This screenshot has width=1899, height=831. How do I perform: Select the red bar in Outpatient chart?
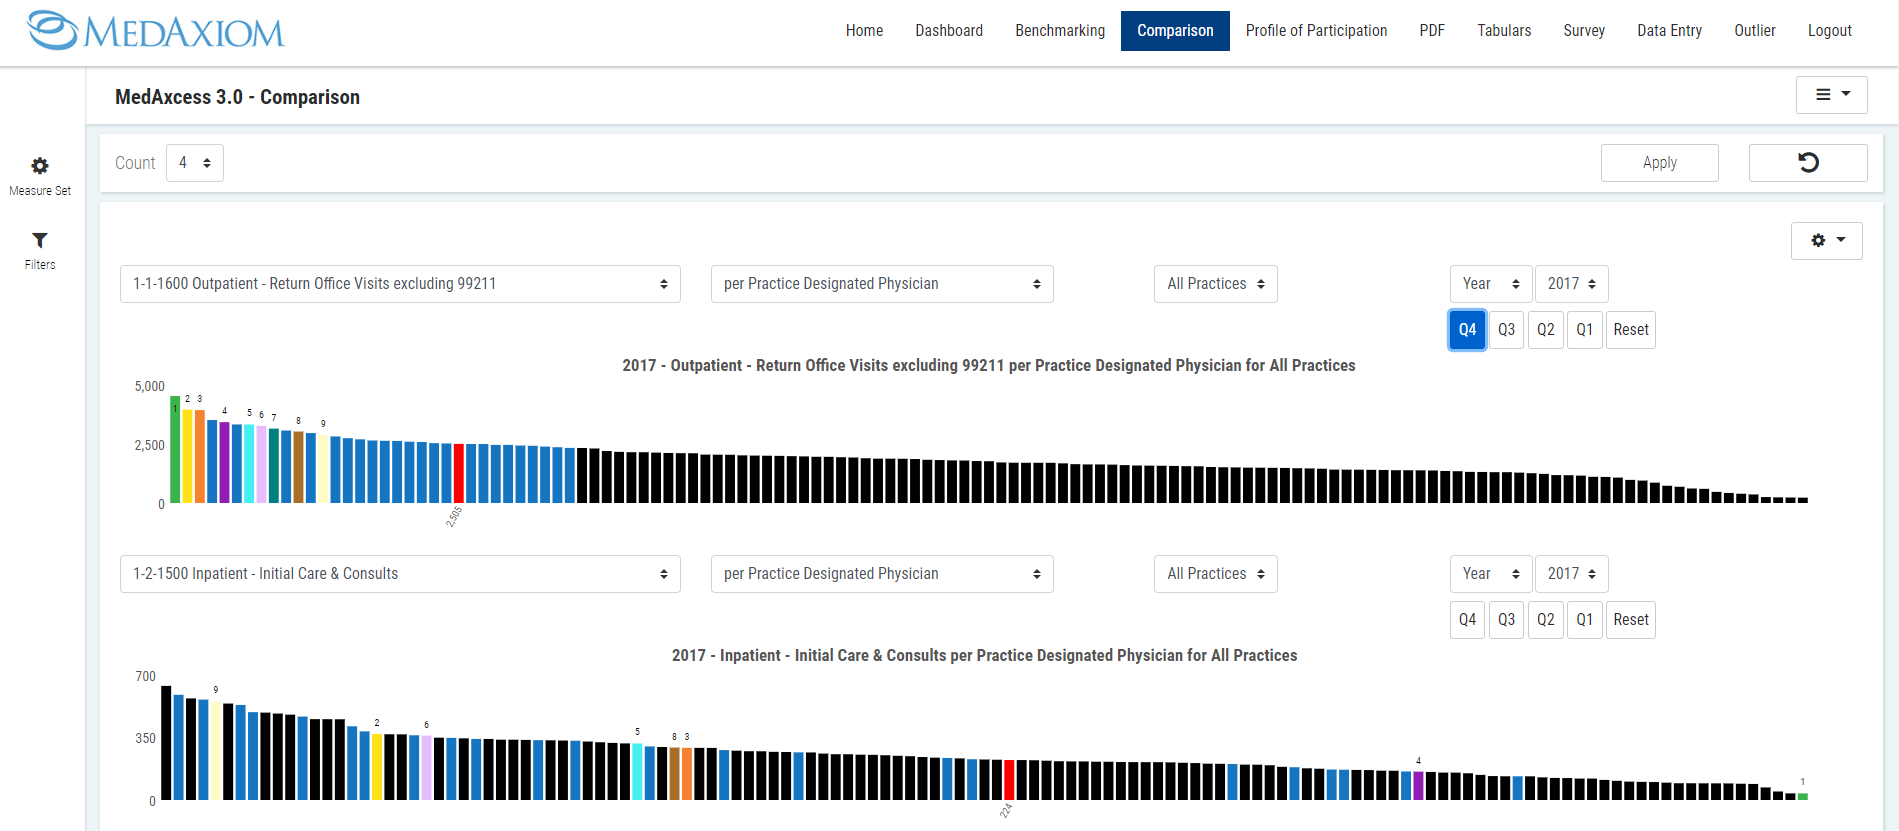(459, 473)
